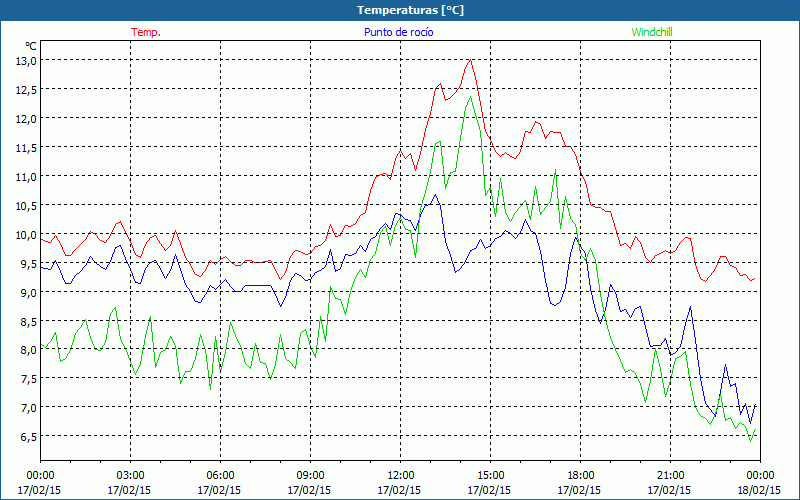Click the 03:00 time label
This screenshot has width=800, height=500.
coord(130,476)
